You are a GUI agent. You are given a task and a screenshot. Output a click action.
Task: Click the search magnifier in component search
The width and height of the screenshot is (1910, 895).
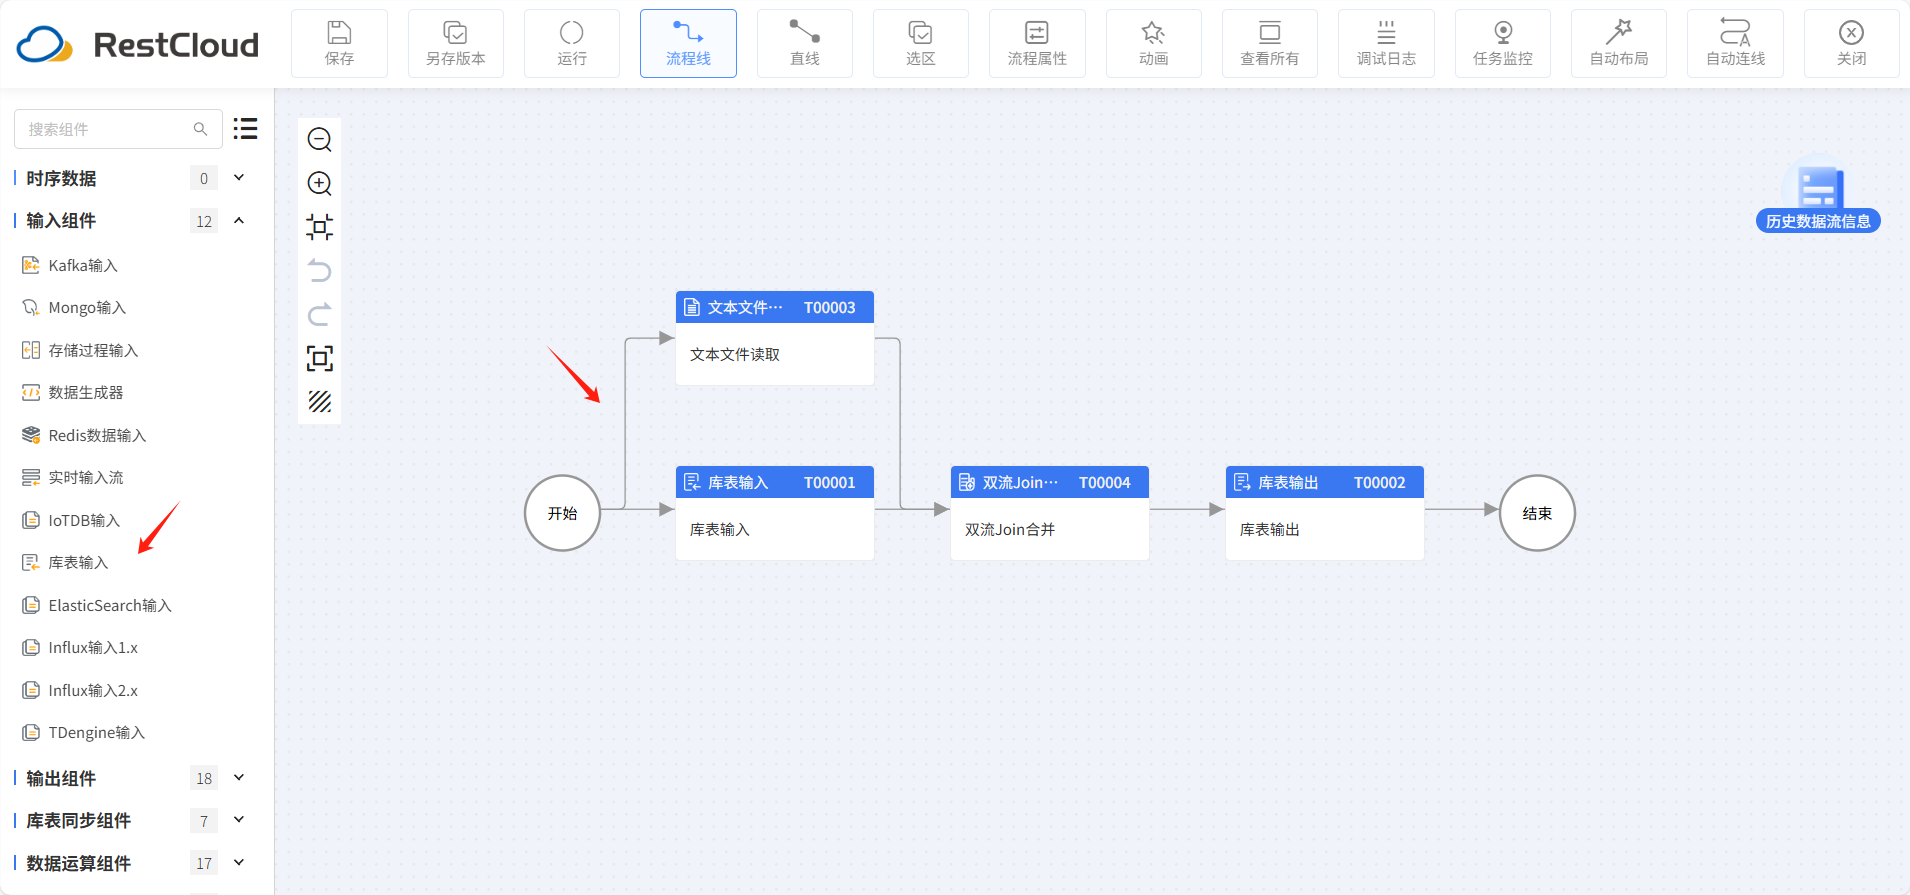pyautogui.click(x=201, y=129)
